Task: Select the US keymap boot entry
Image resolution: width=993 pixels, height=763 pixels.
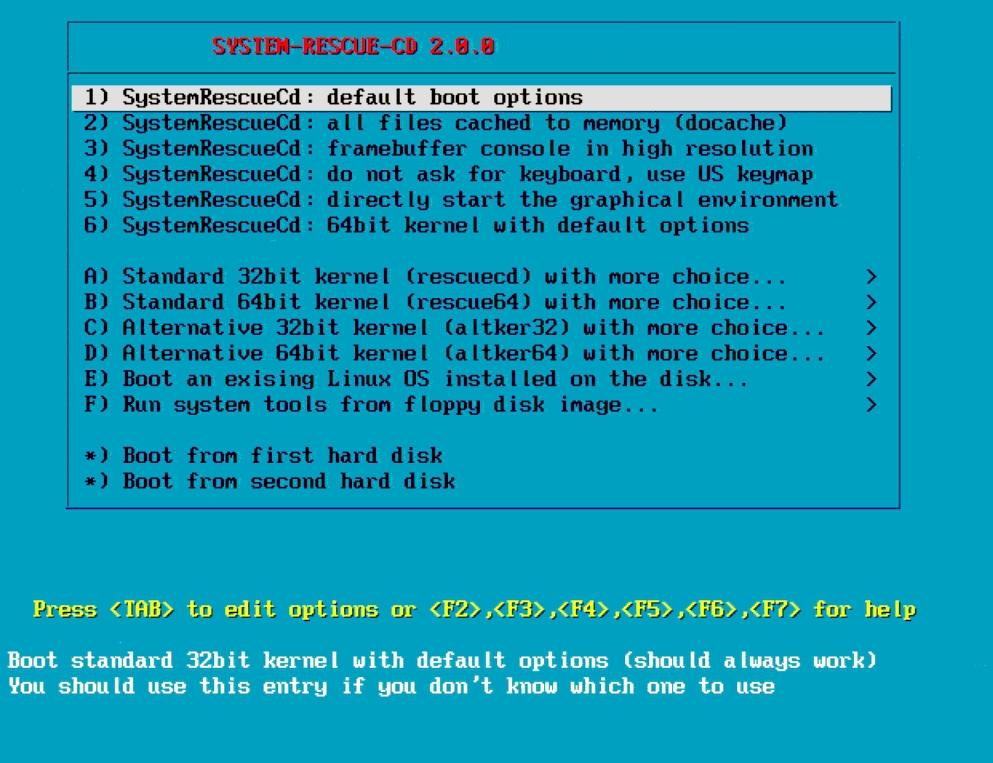Action: coord(481,174)
